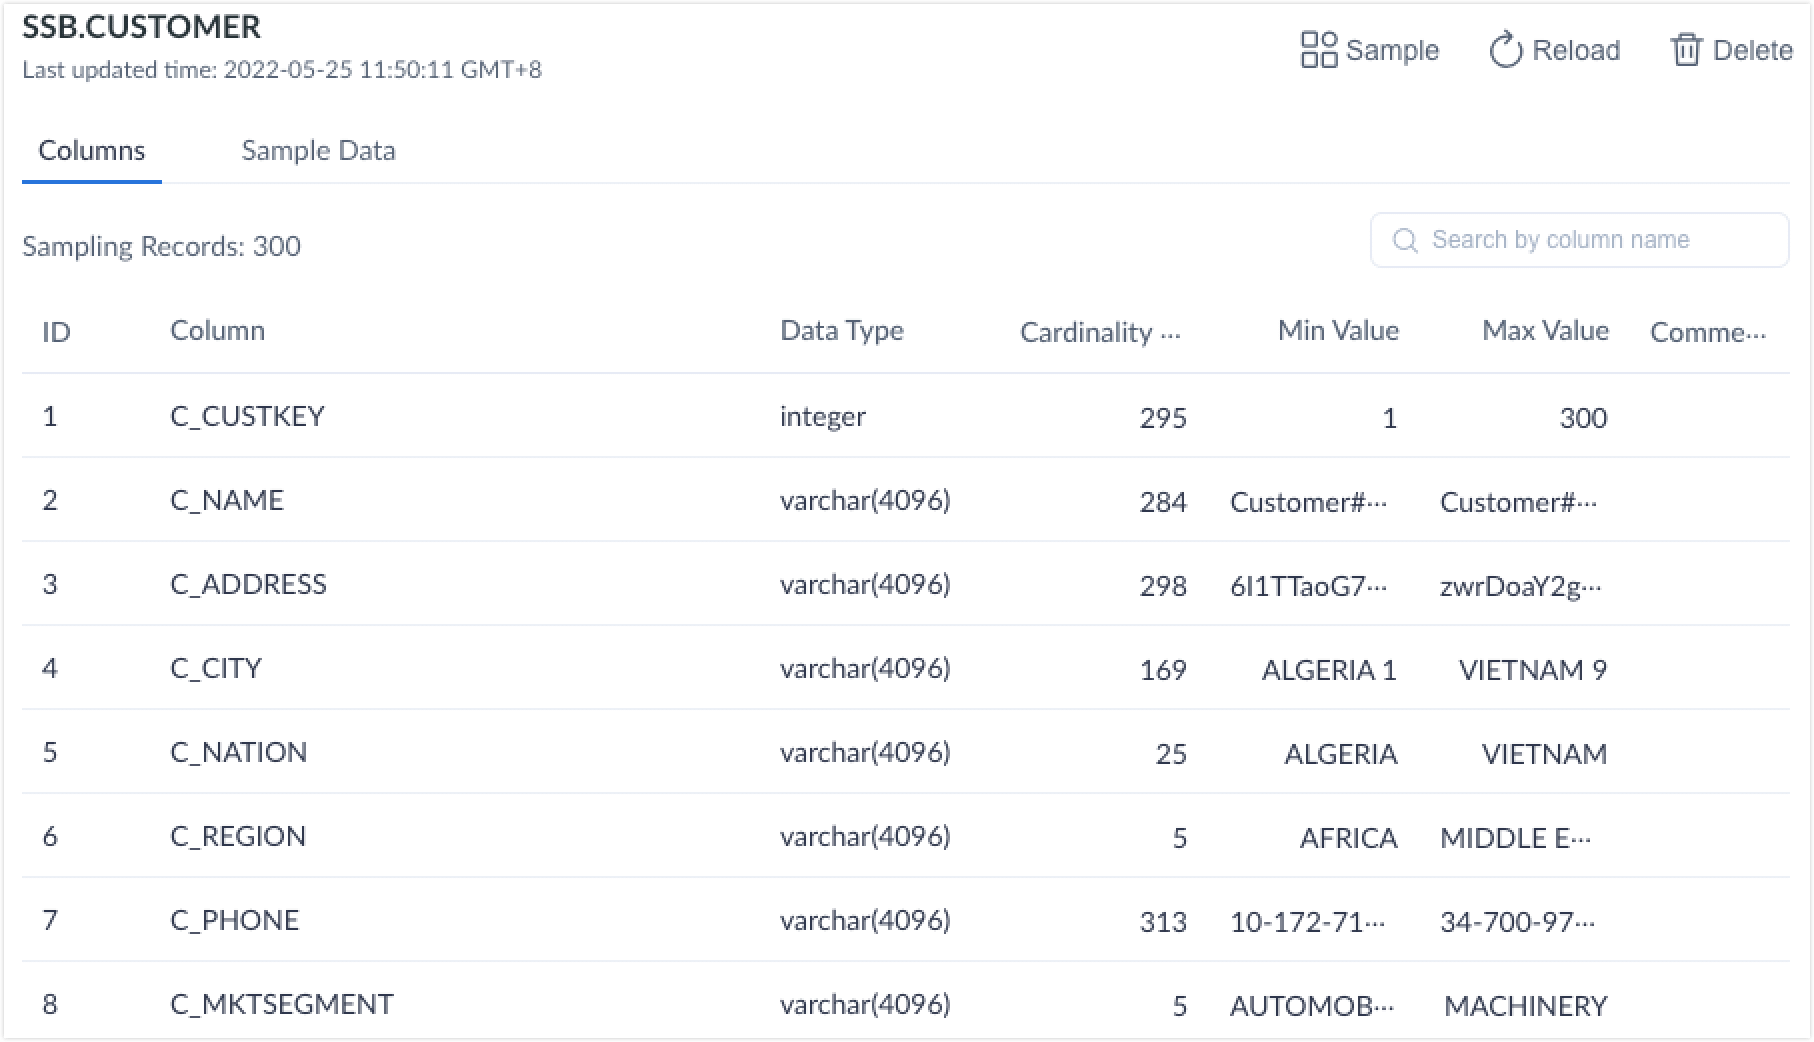Click the Max Value column header
Screen dimensions: 1814x1042
[x=1544, y=331]
